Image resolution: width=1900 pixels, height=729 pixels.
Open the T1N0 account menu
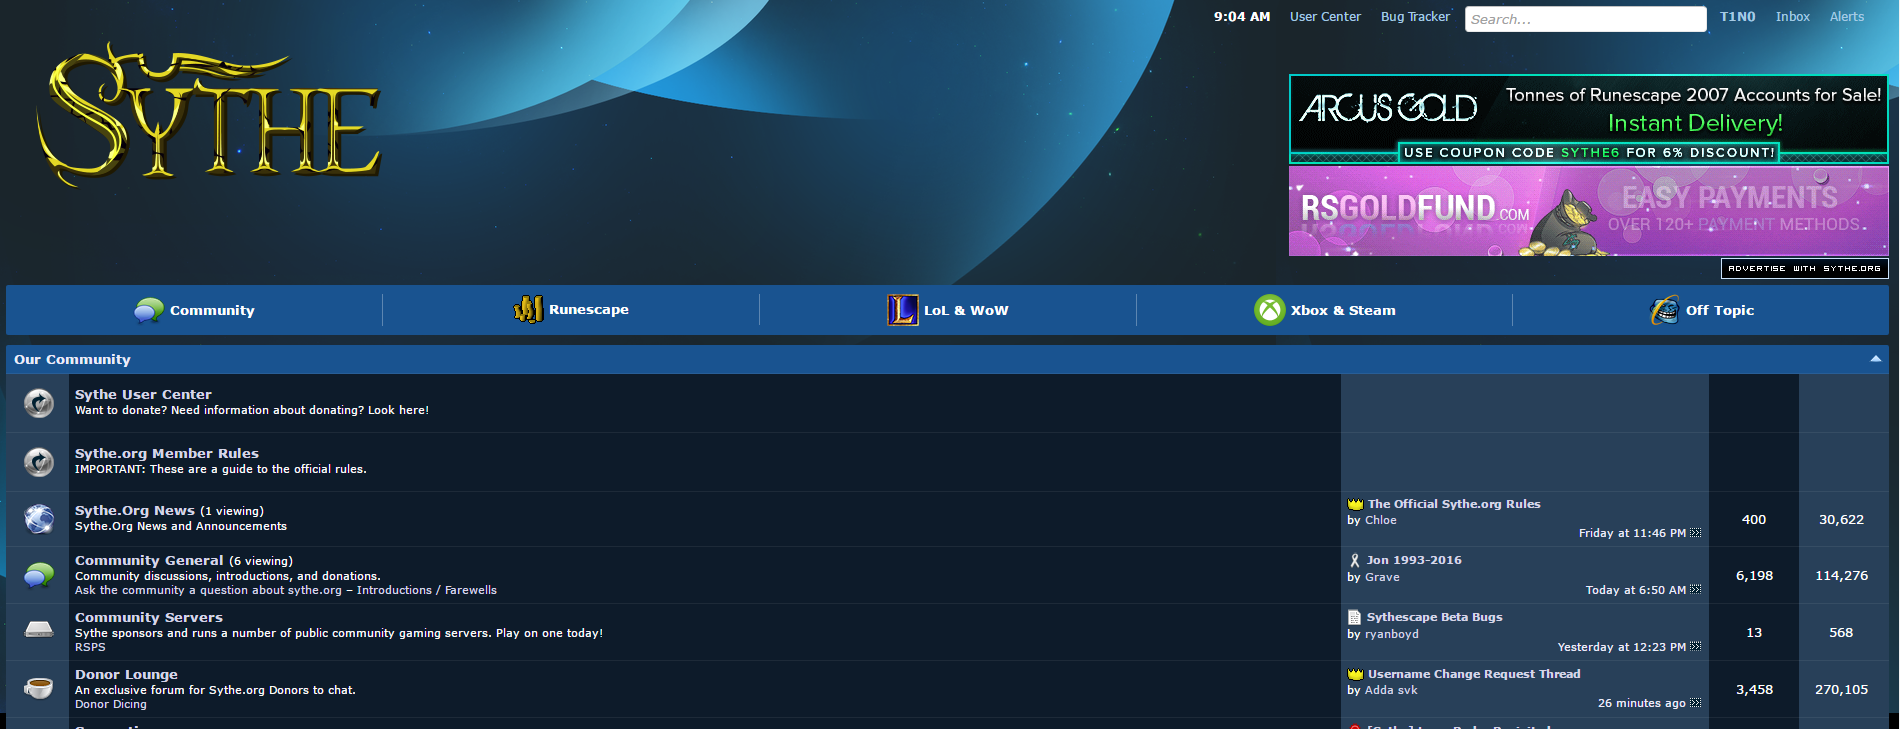tap(1737, 17)
